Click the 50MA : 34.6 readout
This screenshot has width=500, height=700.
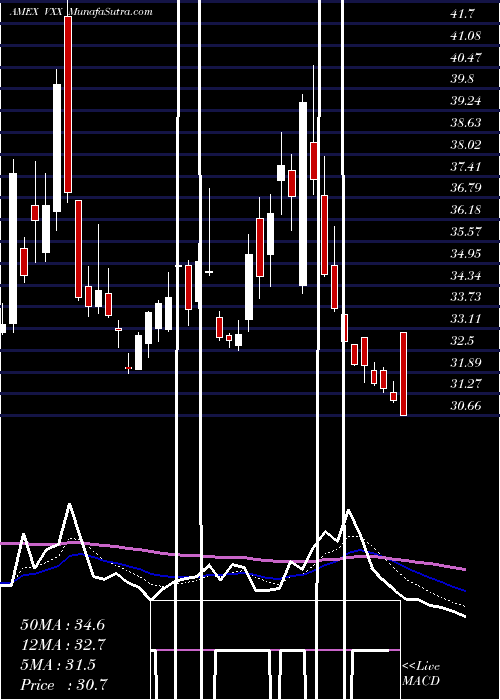click(x=62, y=625)
